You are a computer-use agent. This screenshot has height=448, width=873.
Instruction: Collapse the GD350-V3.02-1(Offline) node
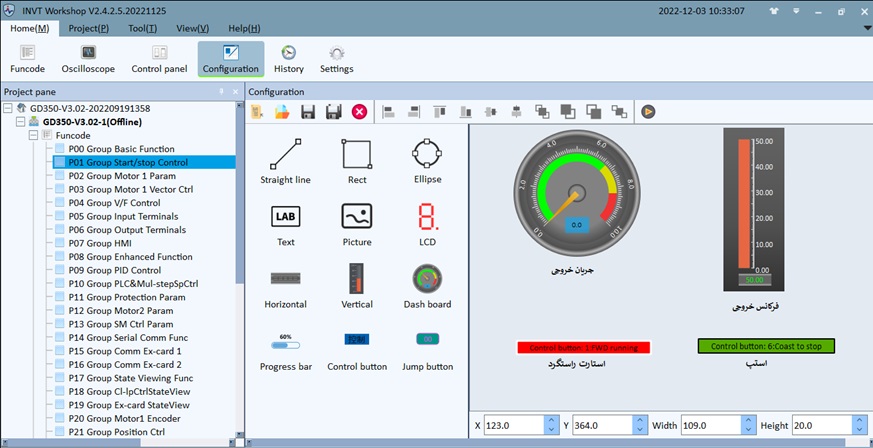[21, 121]
